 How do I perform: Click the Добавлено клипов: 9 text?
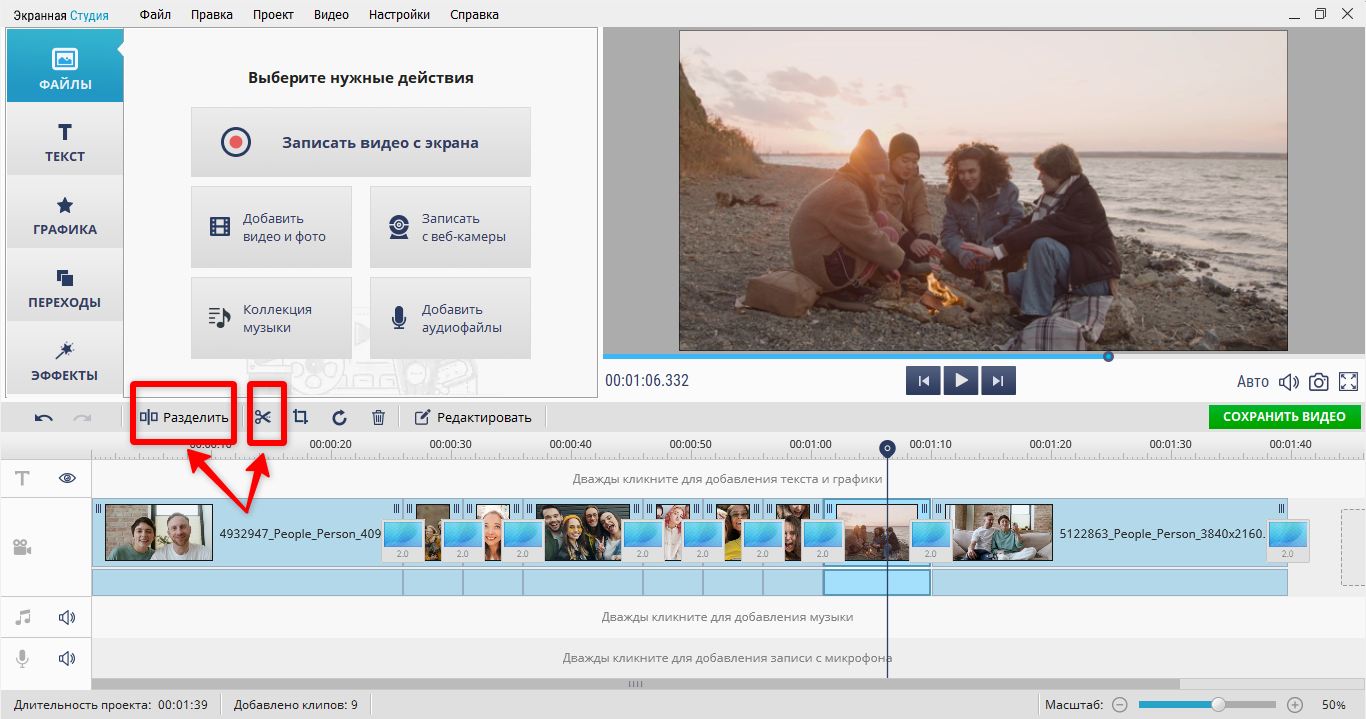(x=296, y=705)
